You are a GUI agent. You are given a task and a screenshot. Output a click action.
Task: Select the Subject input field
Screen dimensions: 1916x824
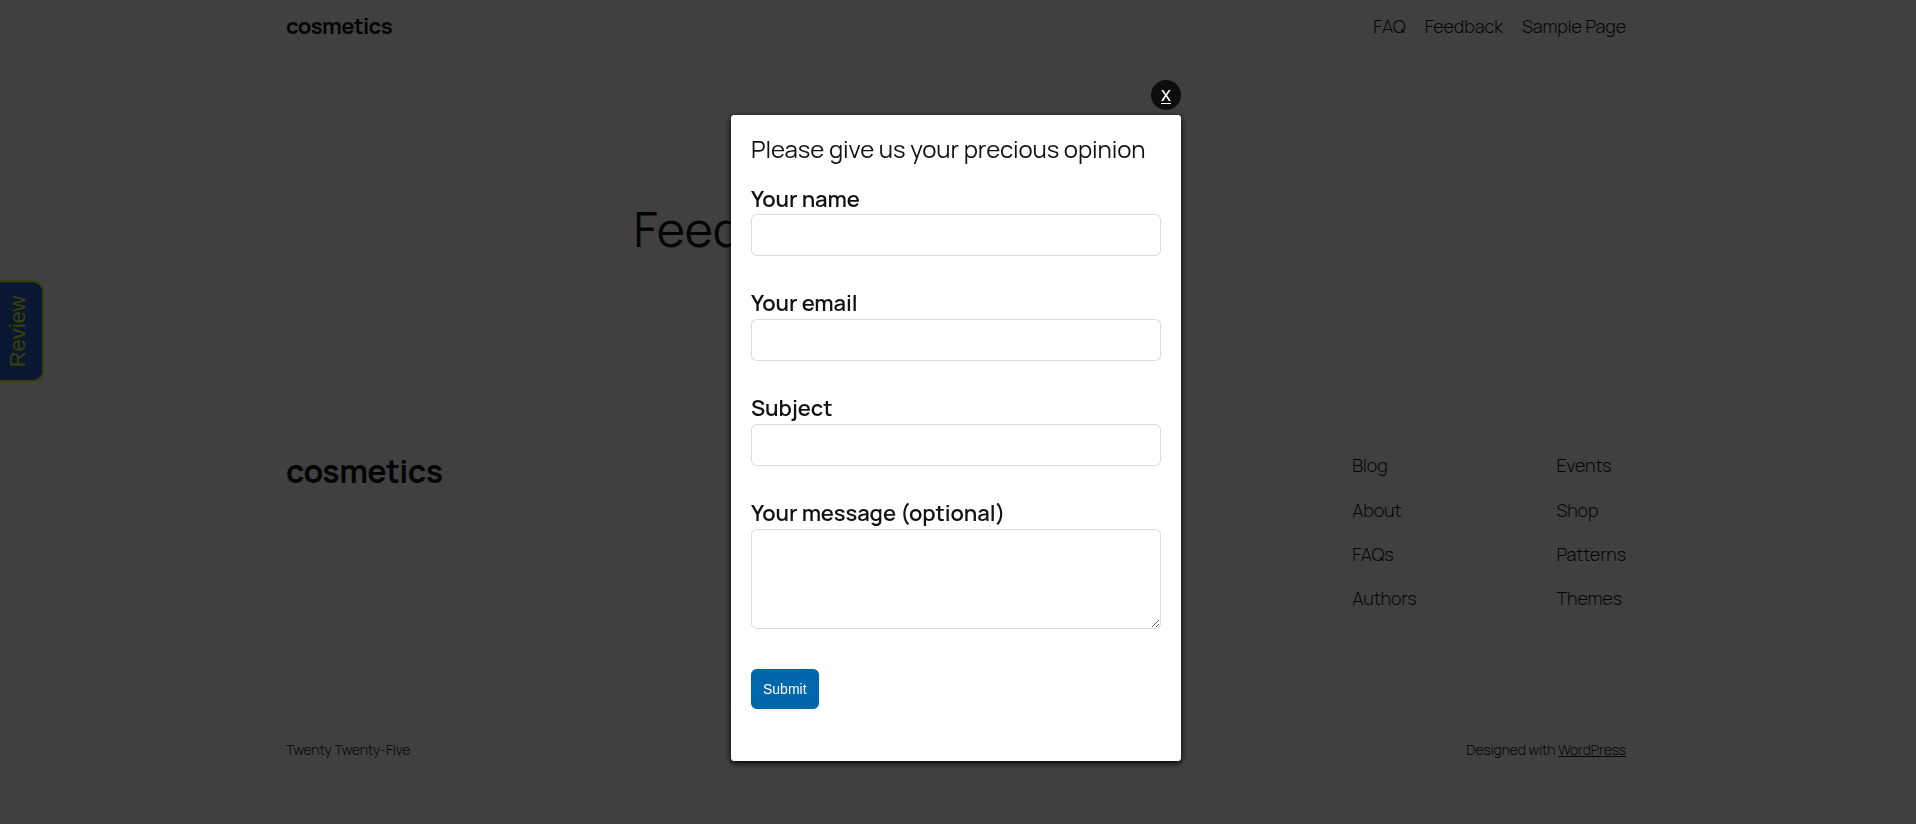pos(955,445)
